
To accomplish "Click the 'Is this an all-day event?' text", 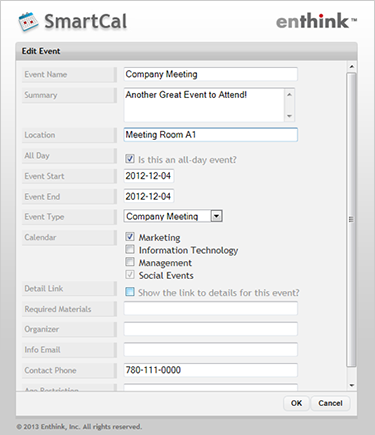I will 187,160.
